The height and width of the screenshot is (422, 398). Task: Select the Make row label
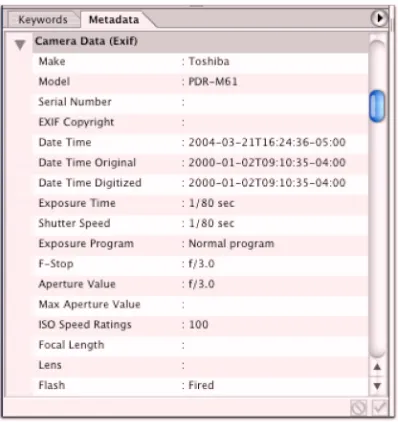(x=52, y=61)
